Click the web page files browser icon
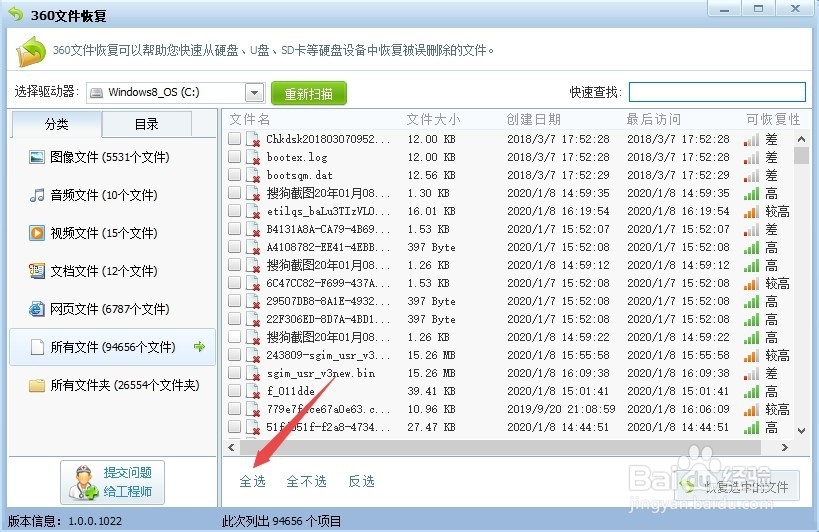The height and width of the screenshot is (532, 819). coord(37,309)
